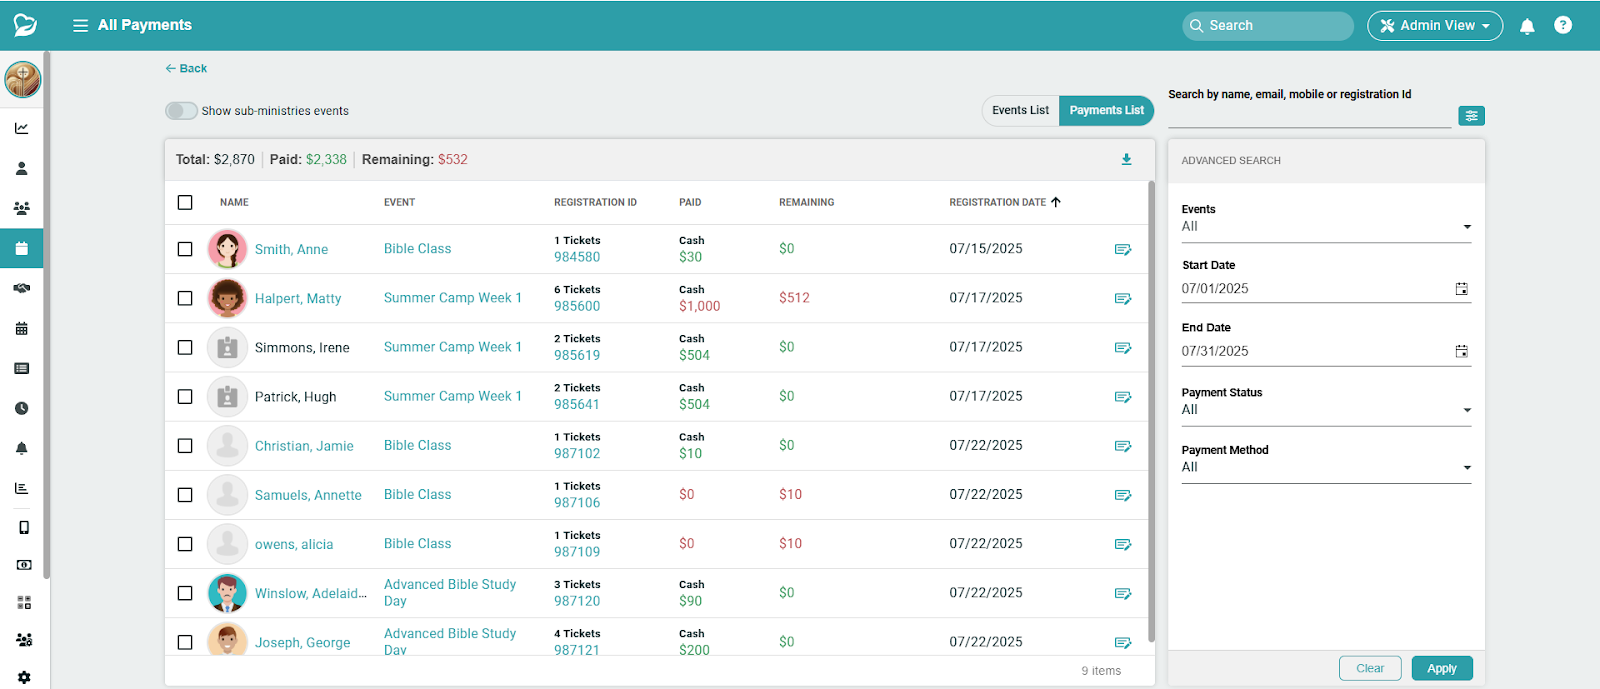This screenshot has width=1600, height=689.
Task: Focus the search by name or registration field
Action: click(x=1309, y=116)
